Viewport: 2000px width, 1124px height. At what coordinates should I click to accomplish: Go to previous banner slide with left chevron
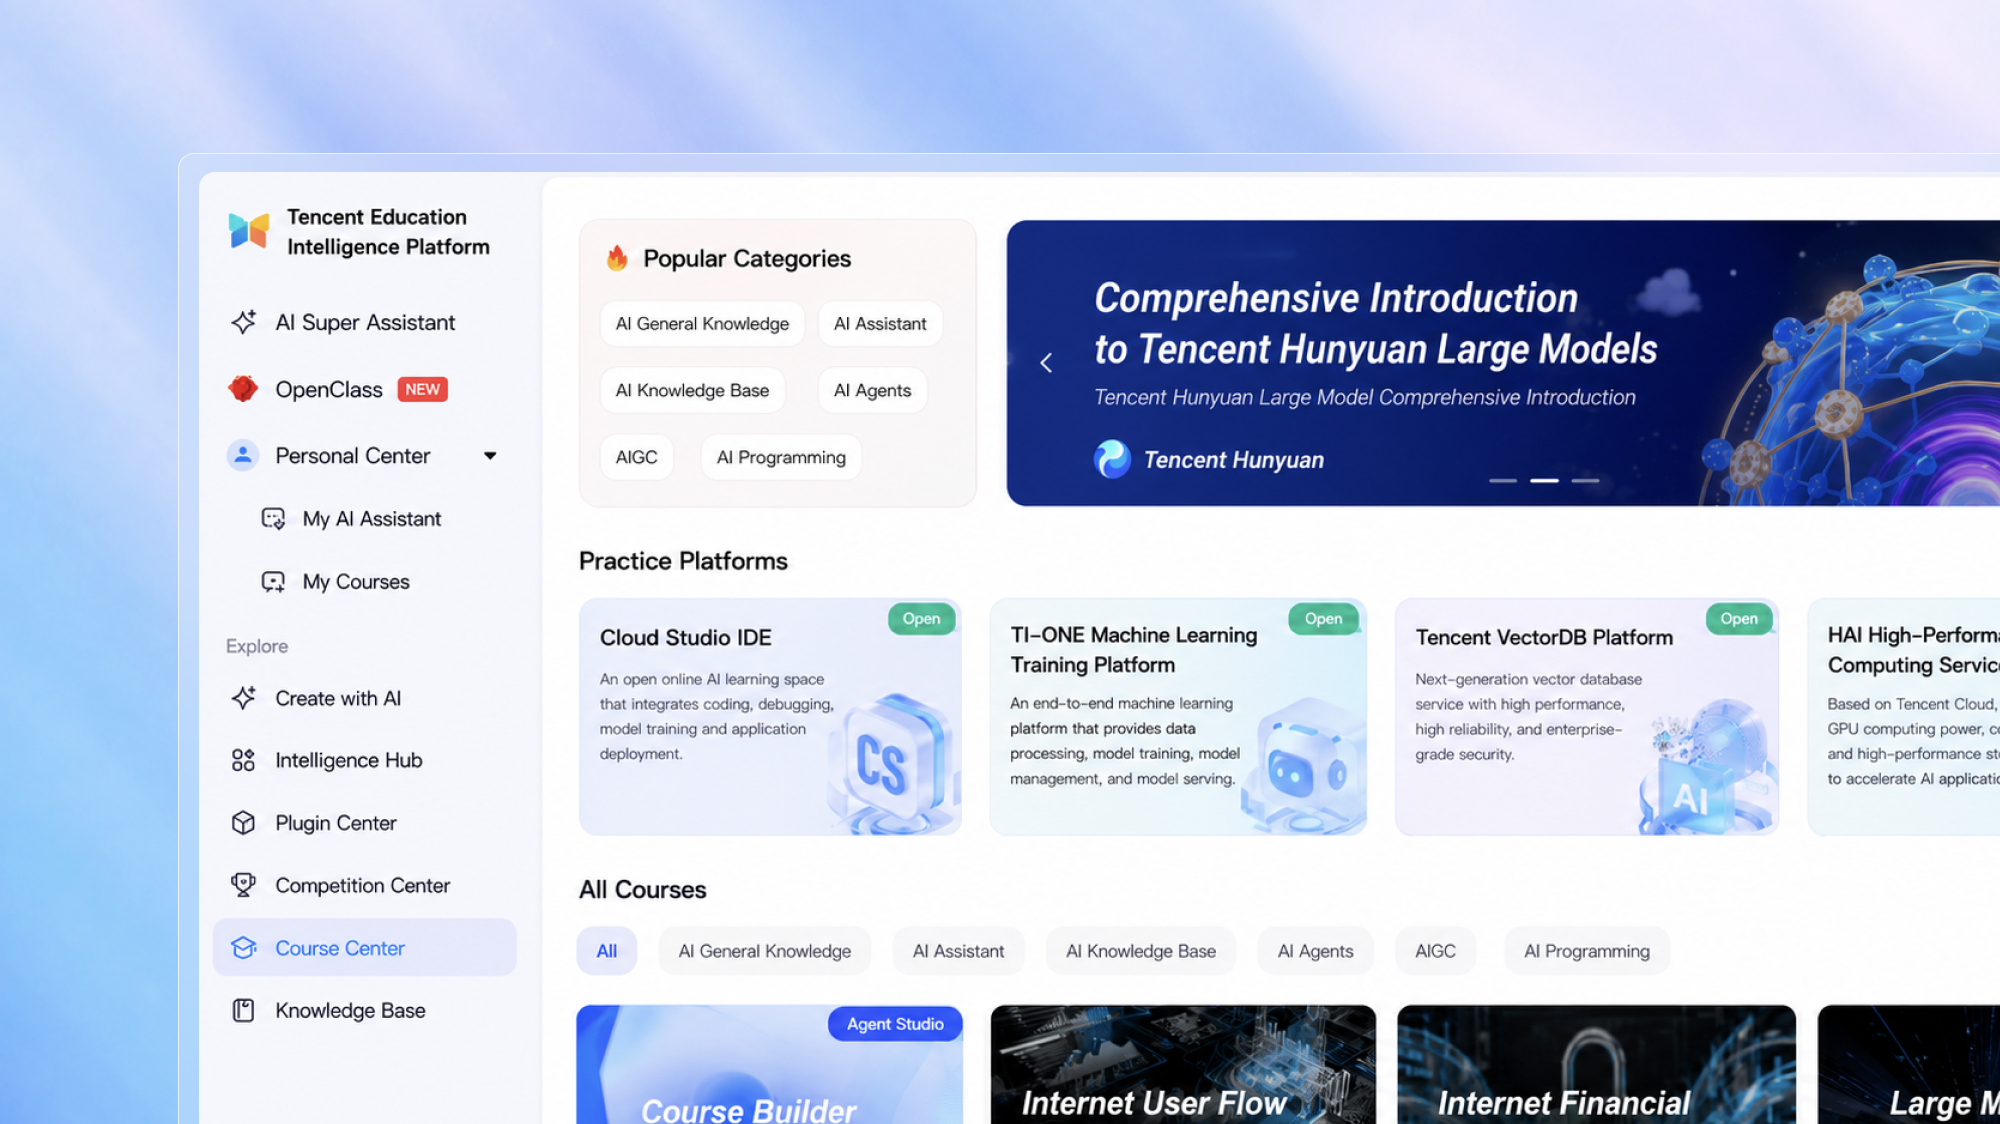point(1046,363)
